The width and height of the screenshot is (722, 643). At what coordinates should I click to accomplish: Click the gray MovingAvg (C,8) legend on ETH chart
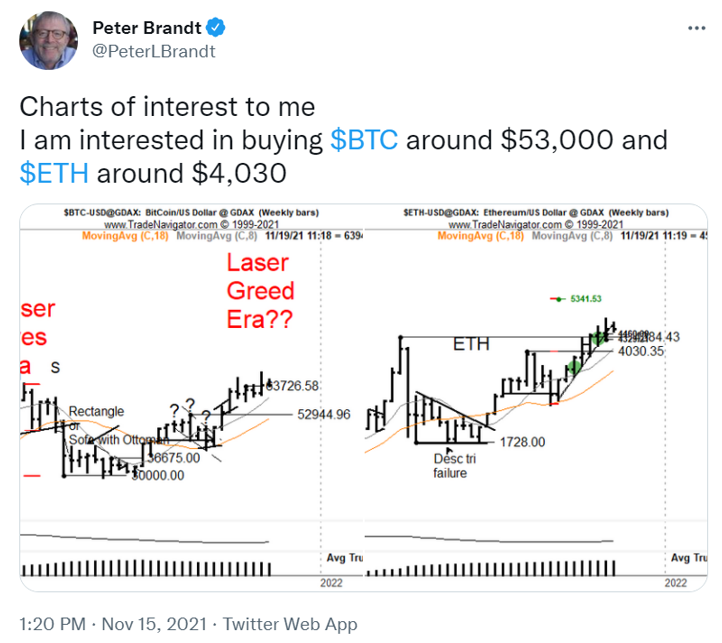coord(572,236)
